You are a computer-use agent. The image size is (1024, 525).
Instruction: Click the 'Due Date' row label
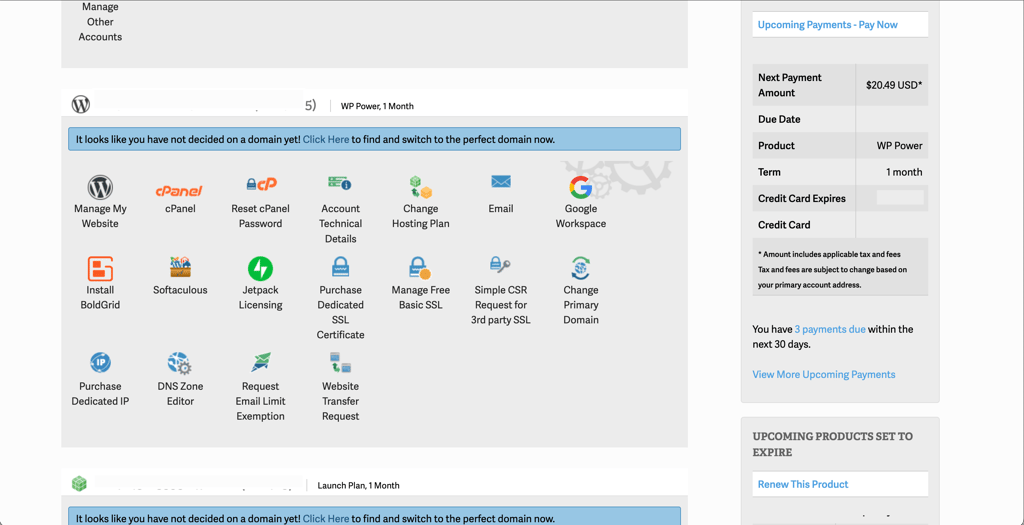(x=779, y=119)
